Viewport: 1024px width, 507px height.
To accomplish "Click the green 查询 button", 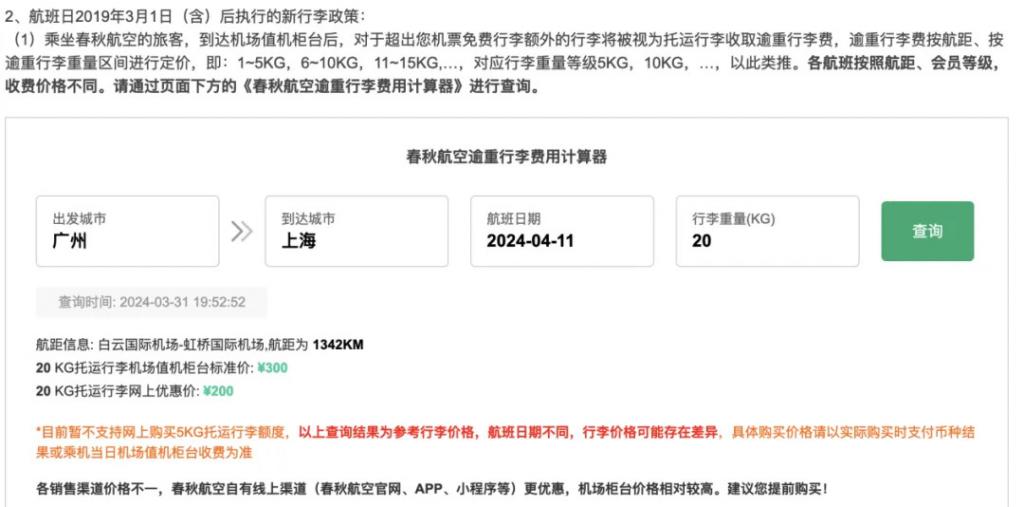I will click(927, 231).
